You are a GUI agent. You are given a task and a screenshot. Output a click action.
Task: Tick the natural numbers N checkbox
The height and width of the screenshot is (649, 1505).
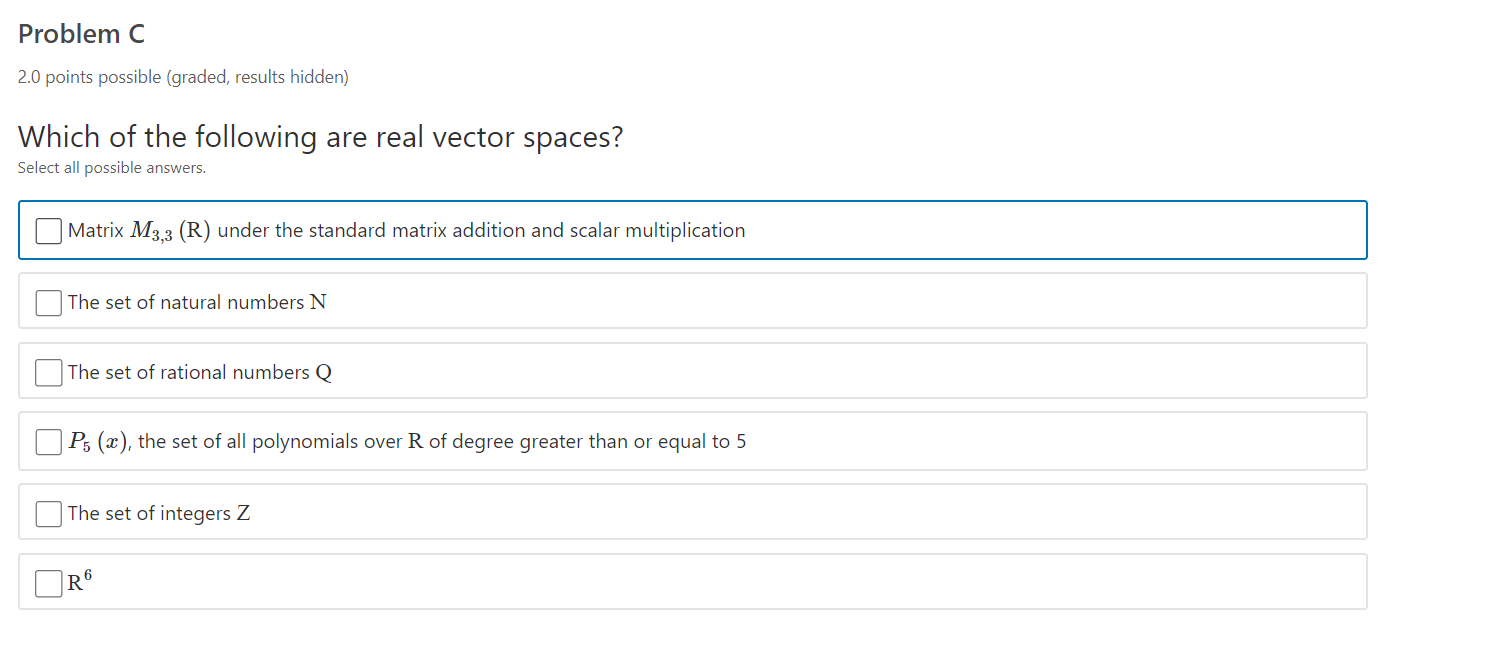pyautogui.click(x=49, y=302)
